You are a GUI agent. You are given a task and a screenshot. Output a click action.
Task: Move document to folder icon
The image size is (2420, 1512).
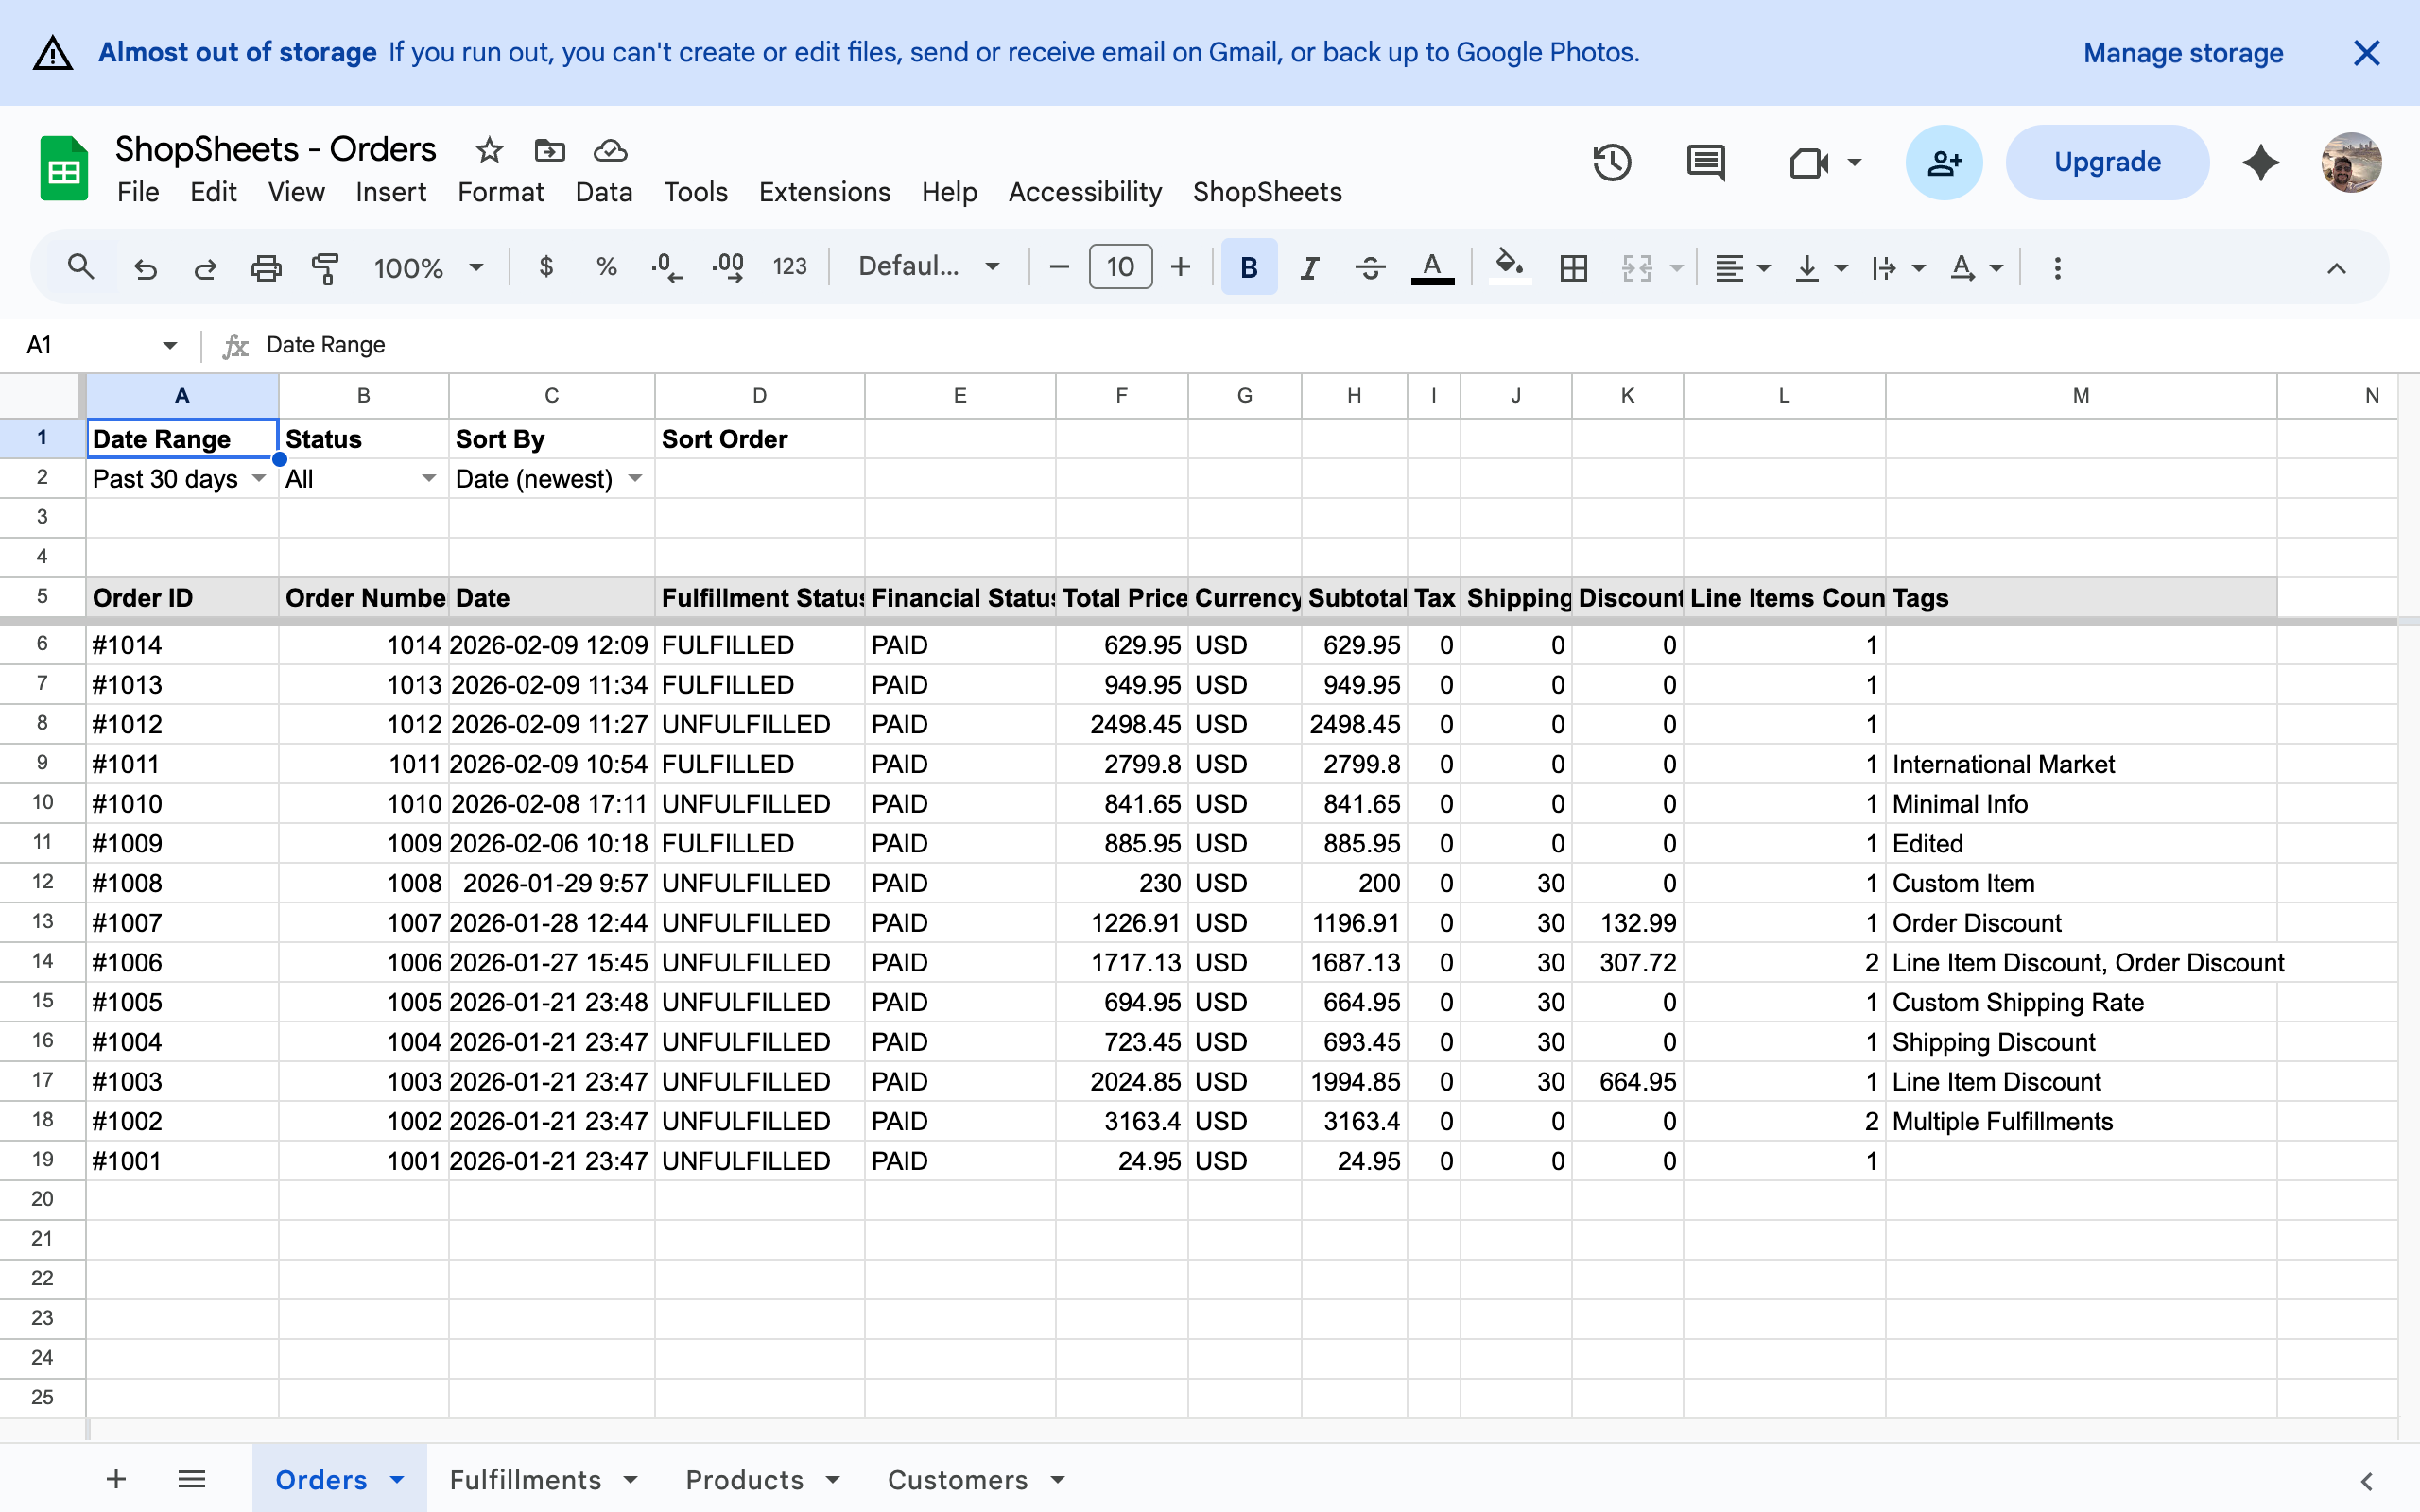coord(550,150)
